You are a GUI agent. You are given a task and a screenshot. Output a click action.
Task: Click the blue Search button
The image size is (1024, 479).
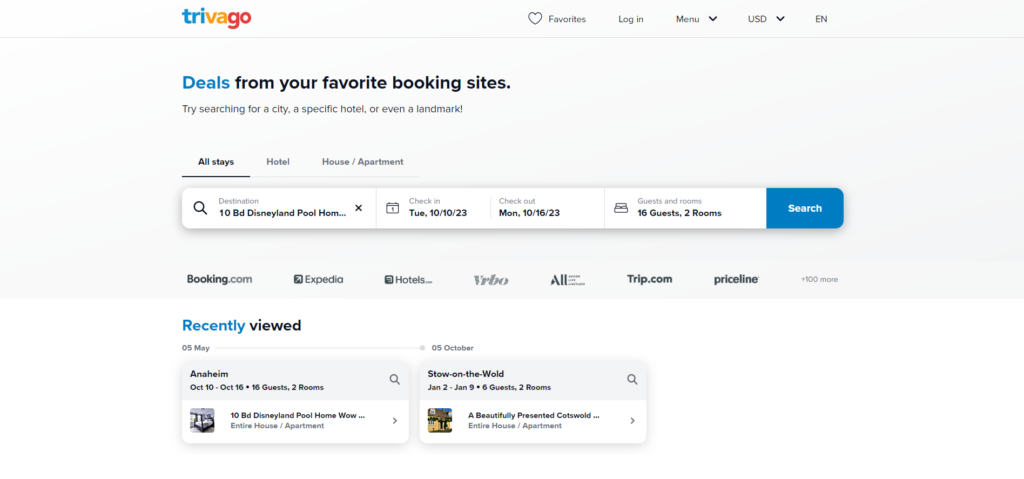[805, 208]
